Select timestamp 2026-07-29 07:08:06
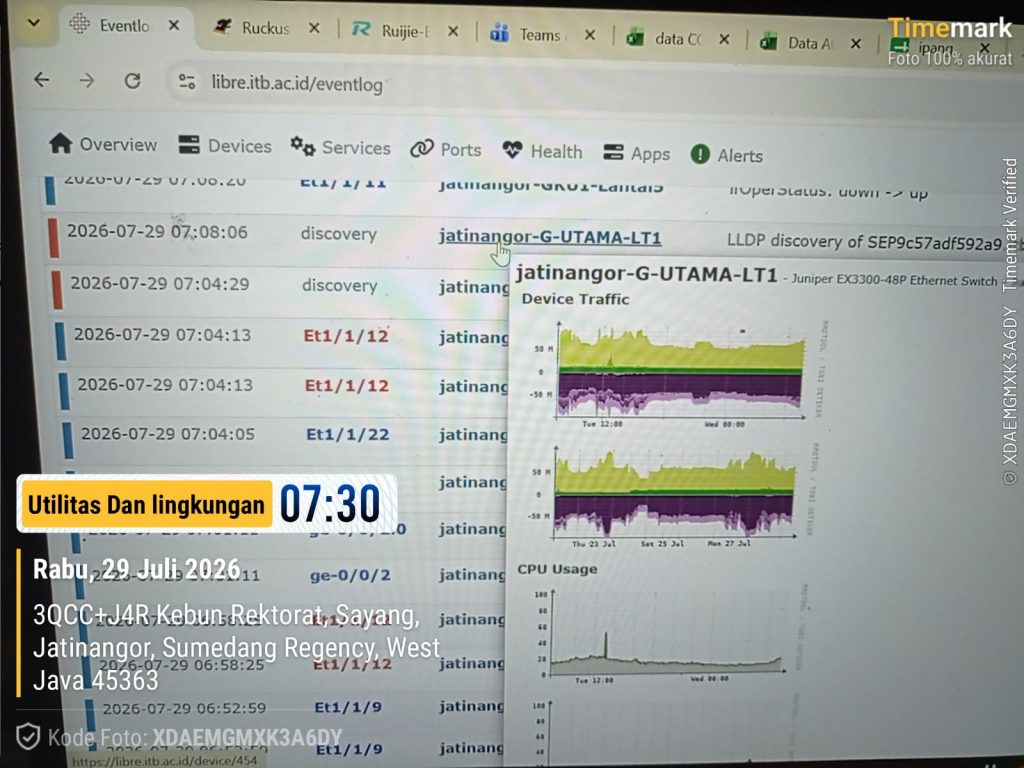 pyautogui.click(x=157, y=232)
